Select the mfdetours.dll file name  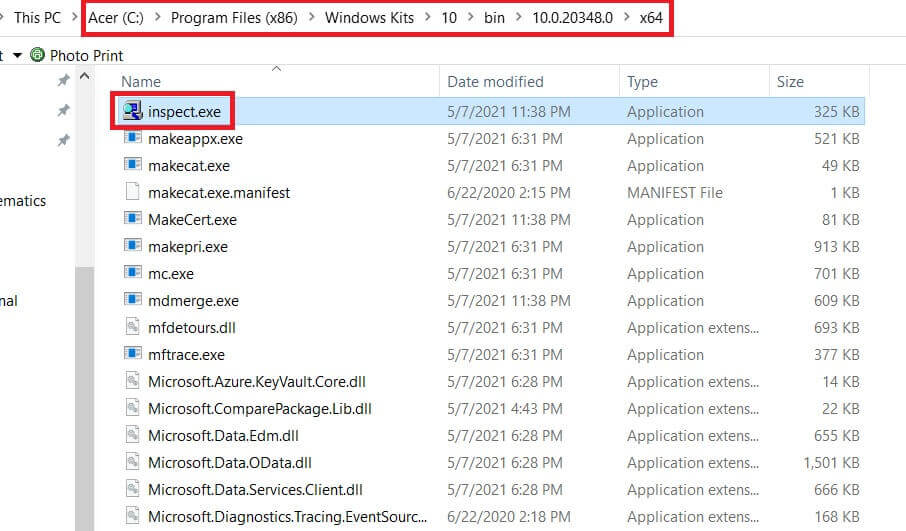[x=192, y=328]
